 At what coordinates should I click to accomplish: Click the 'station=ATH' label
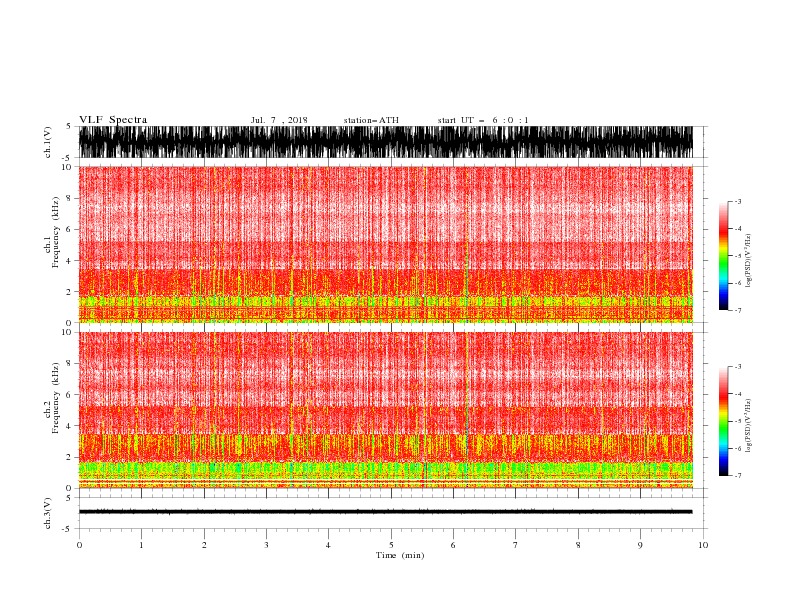371,120
